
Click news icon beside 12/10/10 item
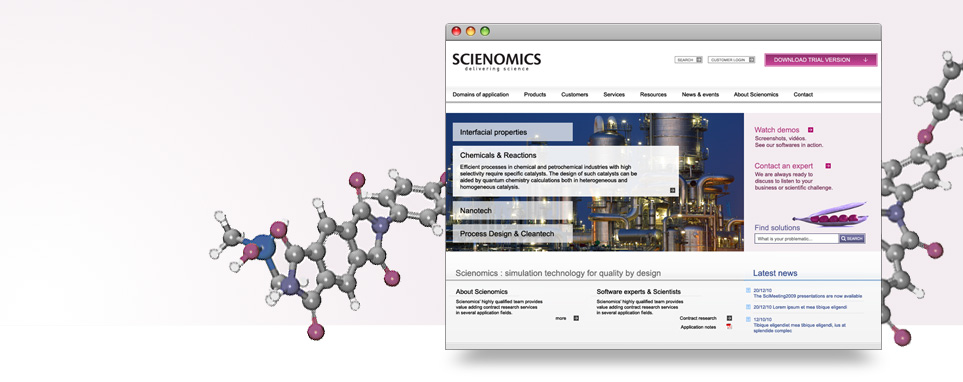tap(748, 319)
